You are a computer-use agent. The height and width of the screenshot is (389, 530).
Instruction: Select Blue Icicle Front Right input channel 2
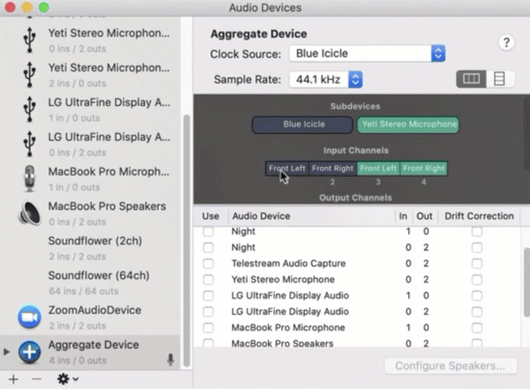click(x=333, y=168)
